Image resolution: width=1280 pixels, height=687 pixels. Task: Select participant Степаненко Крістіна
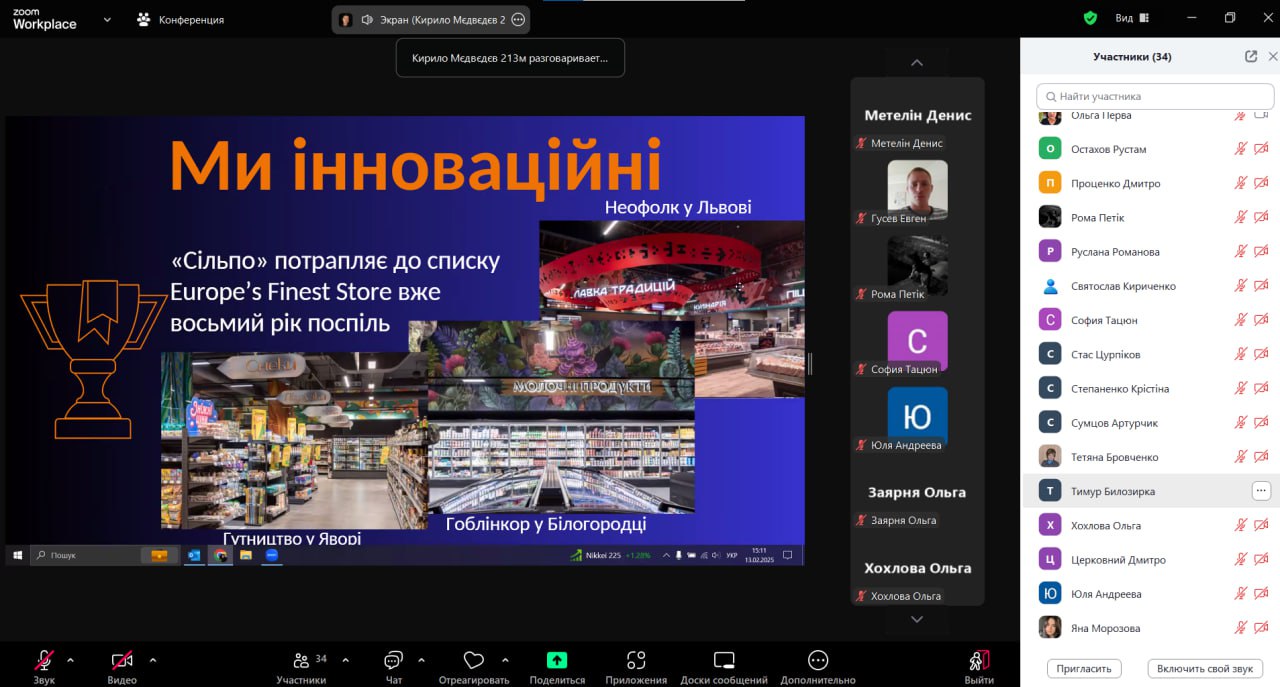(1150, 388)
